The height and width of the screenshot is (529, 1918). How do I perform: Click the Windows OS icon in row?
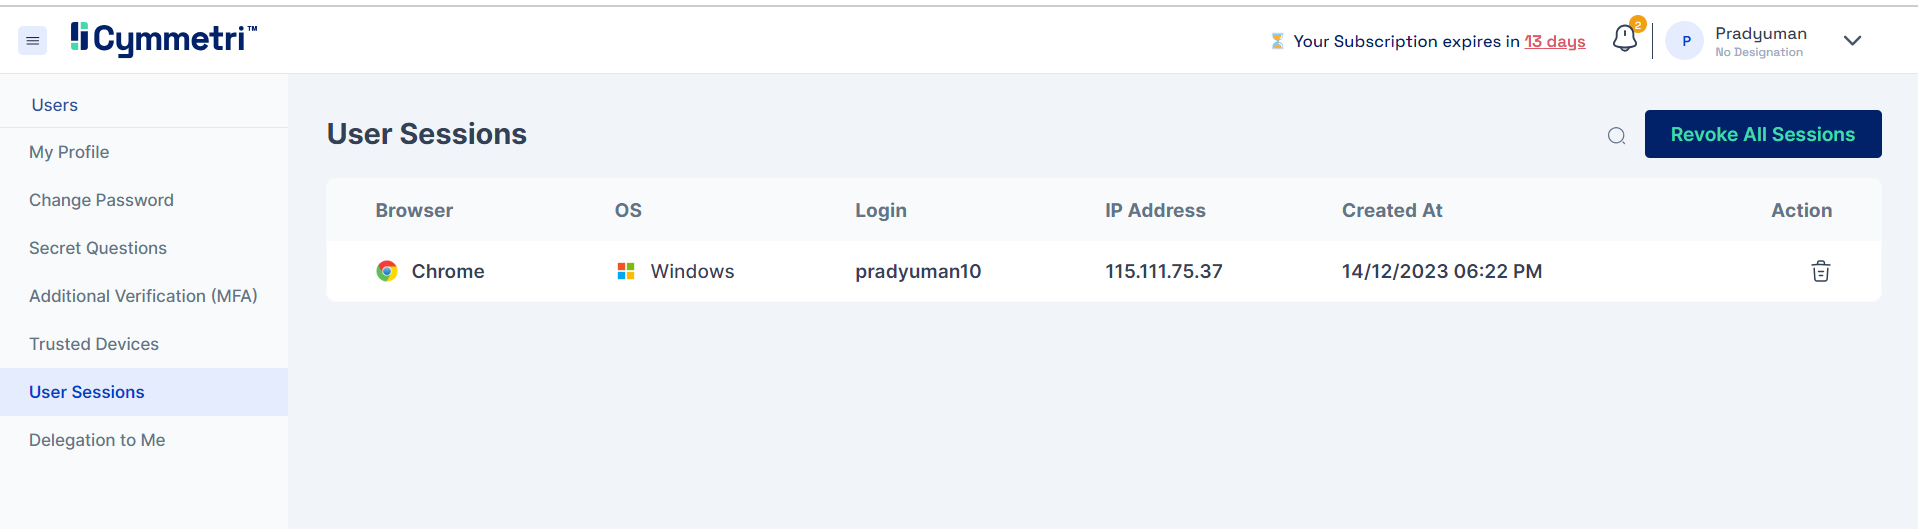pos(626,271)
